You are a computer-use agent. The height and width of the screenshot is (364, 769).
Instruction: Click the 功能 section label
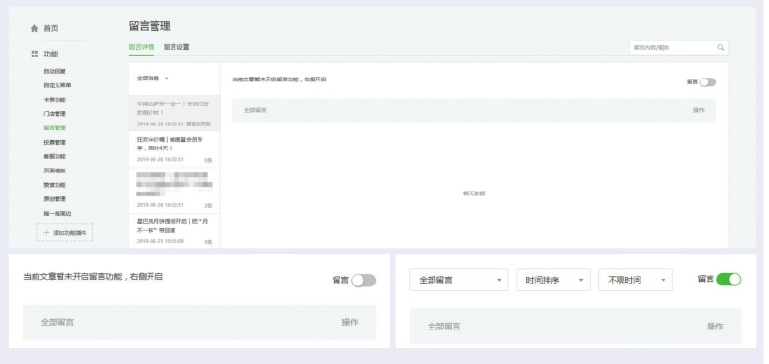[x=51, y=54]
